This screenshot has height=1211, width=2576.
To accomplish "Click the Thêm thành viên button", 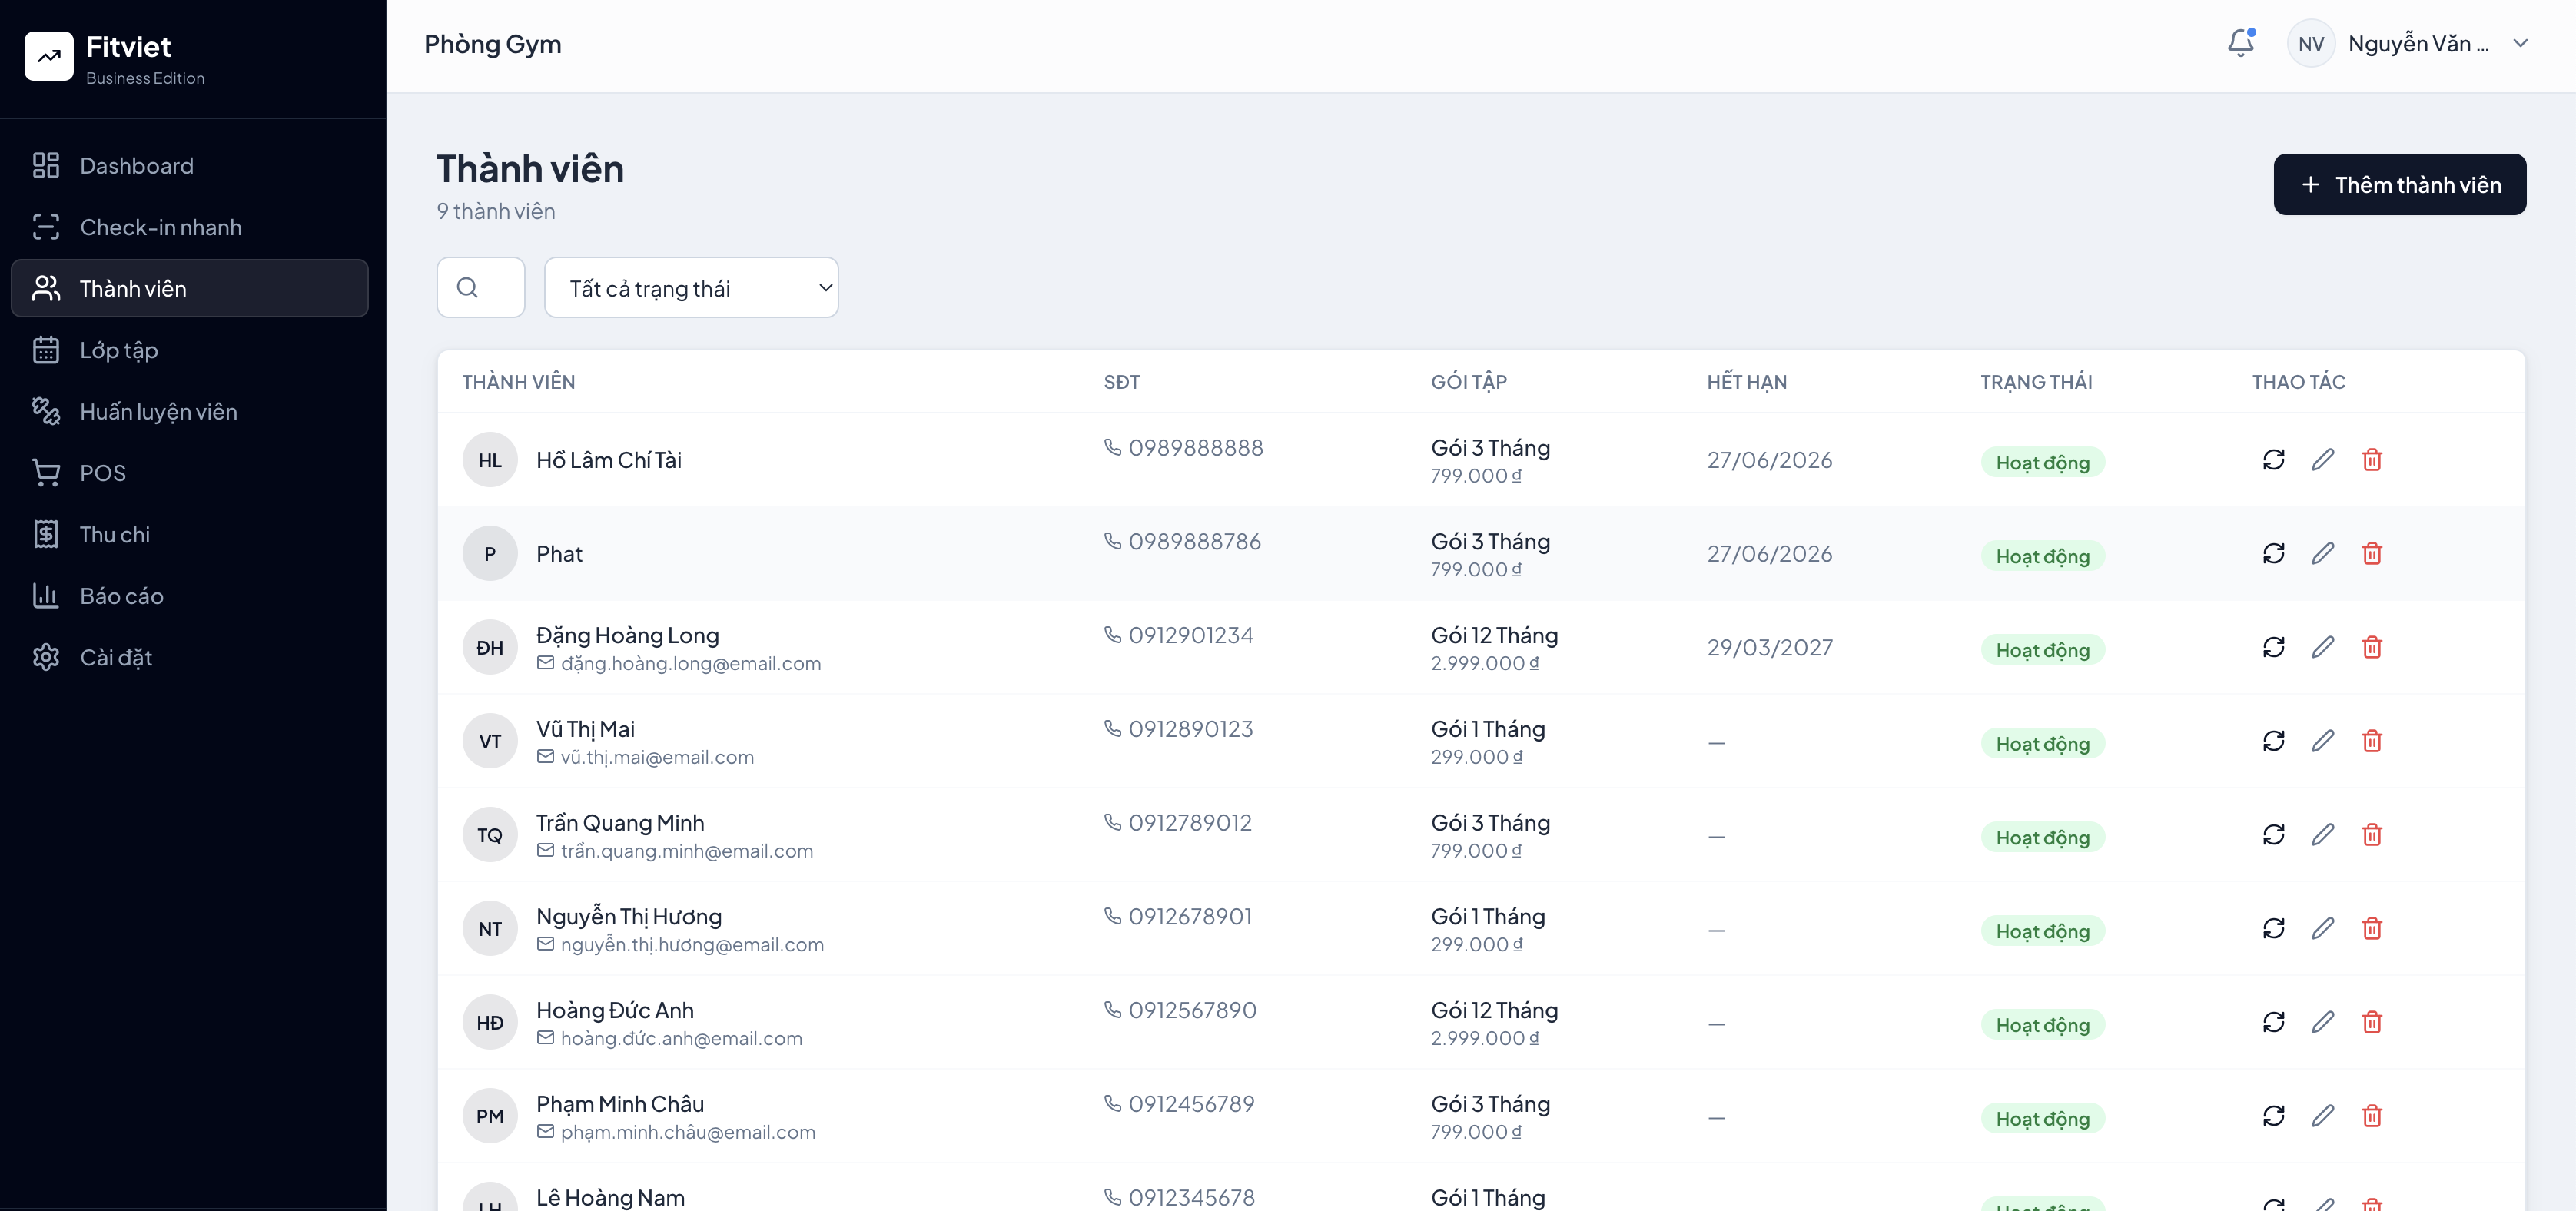I will point(2399,185).
